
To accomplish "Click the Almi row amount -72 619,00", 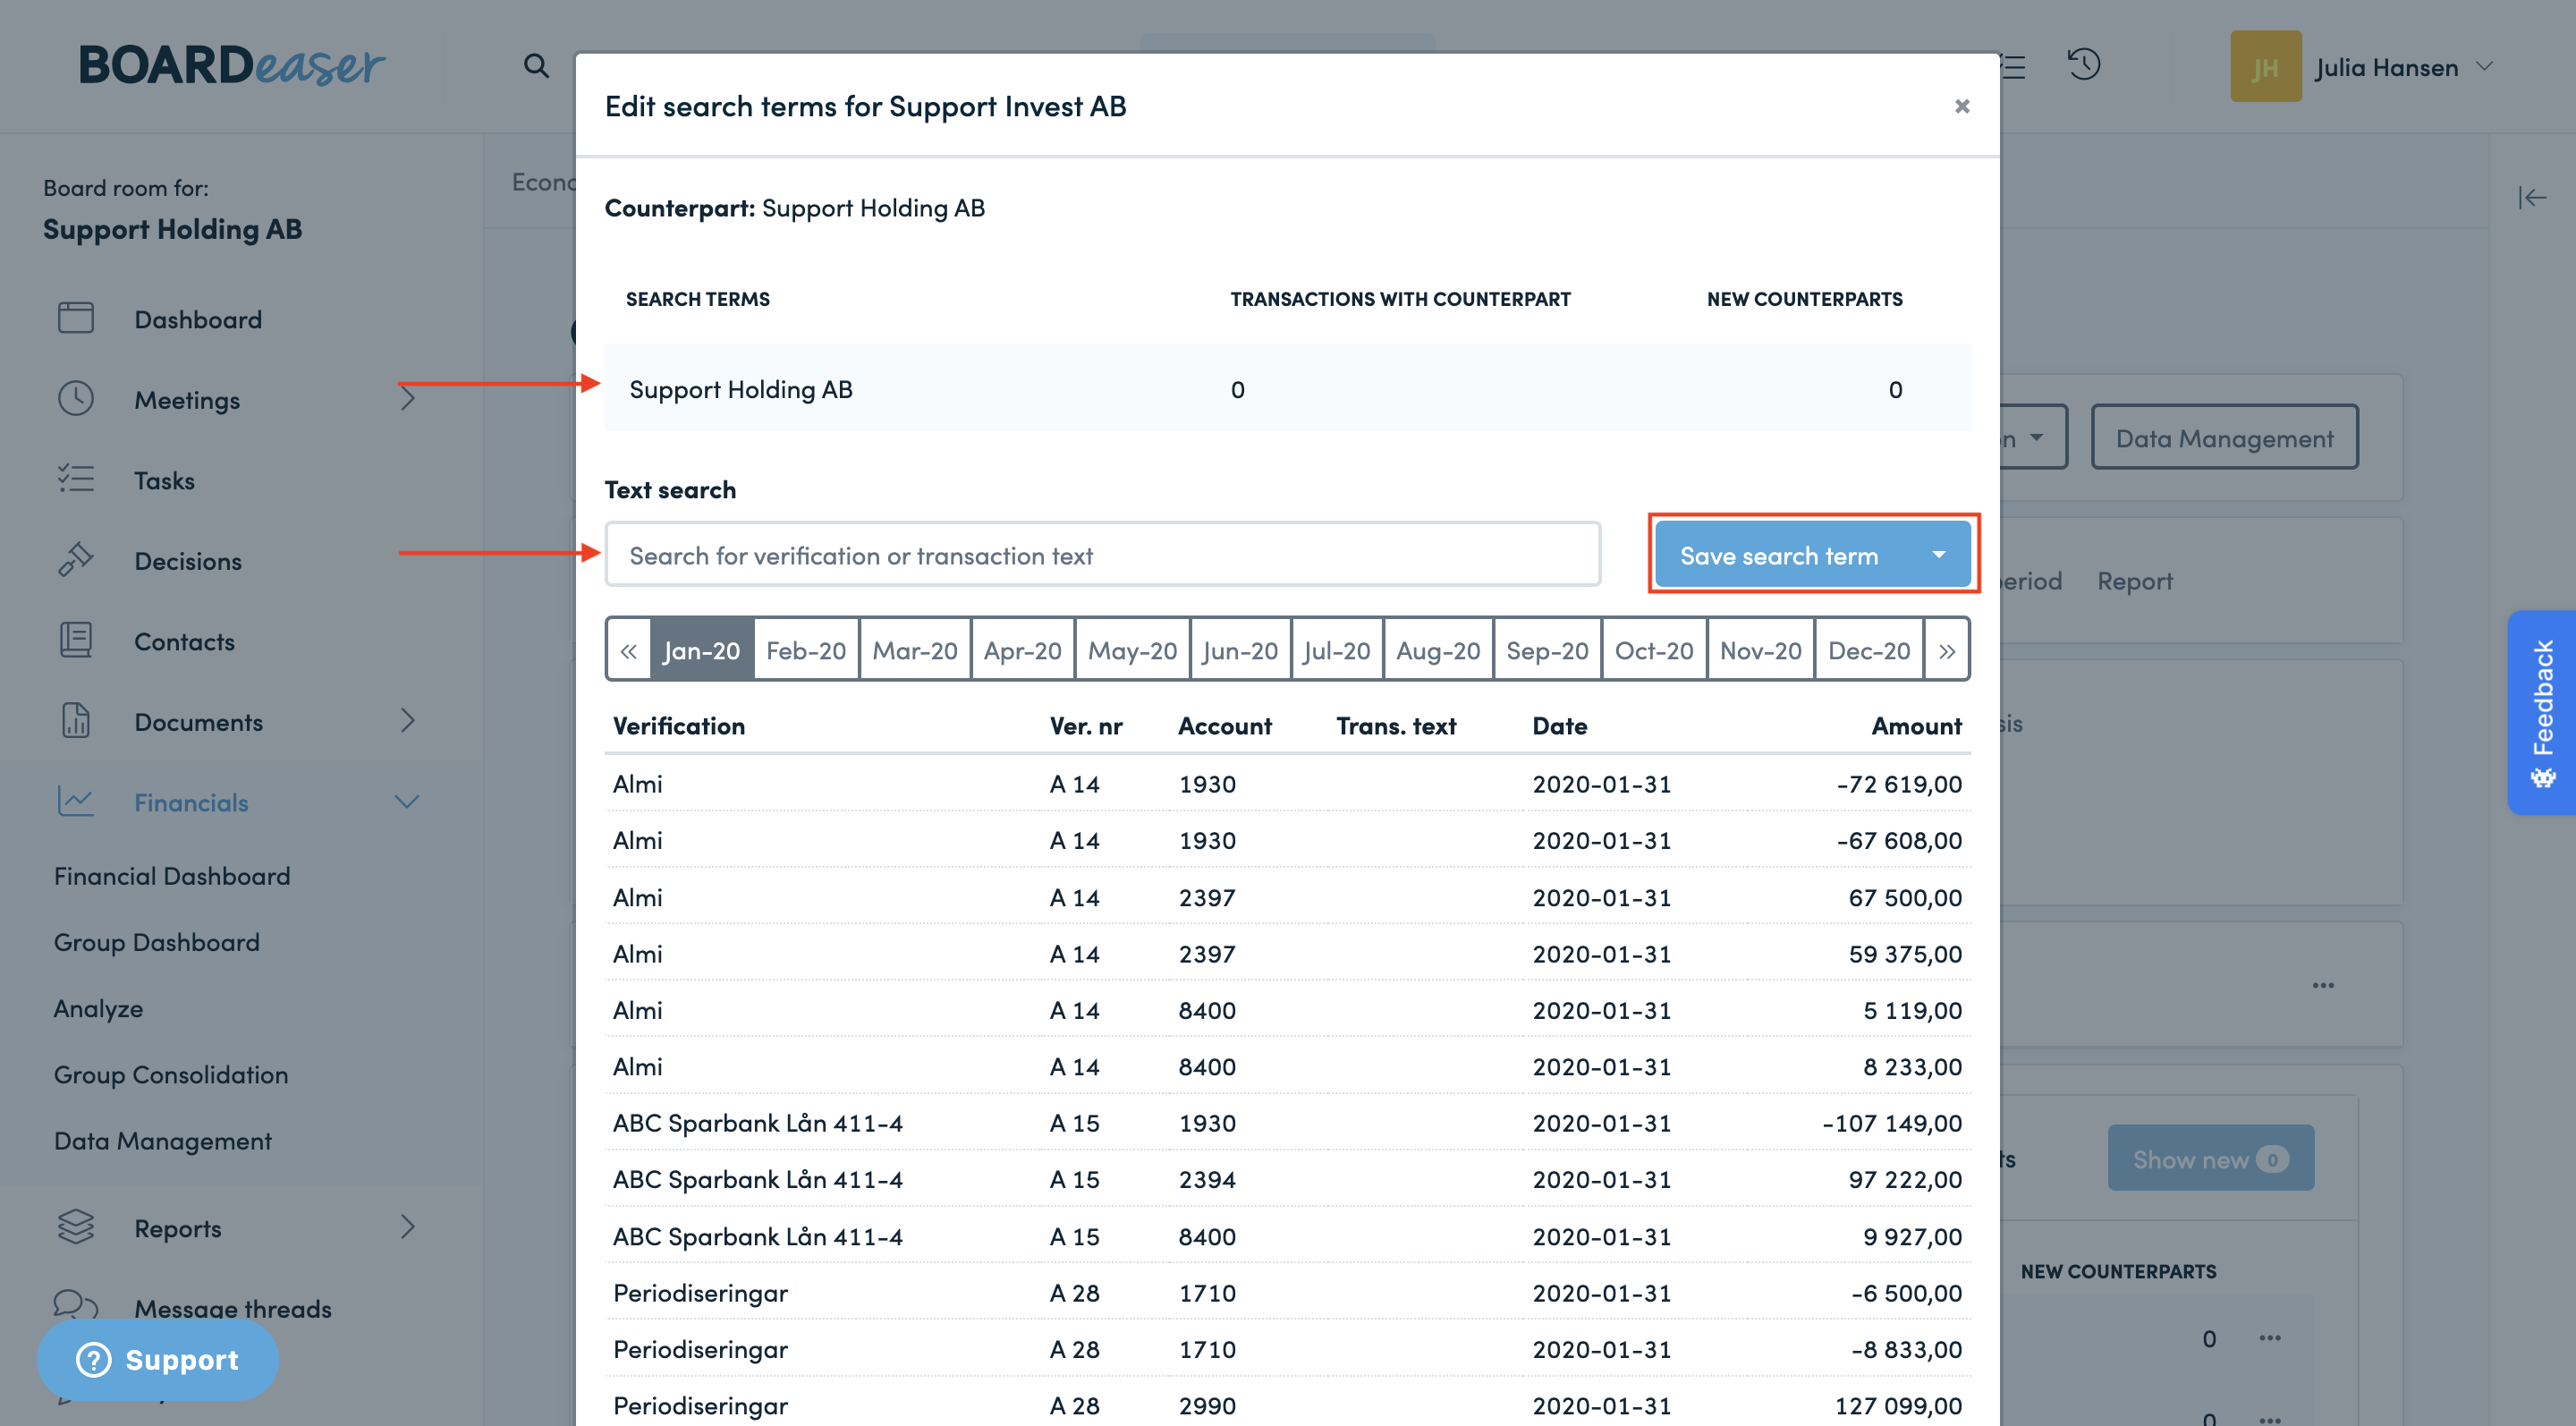I will pyautogui.click(x=1899, y=783).
